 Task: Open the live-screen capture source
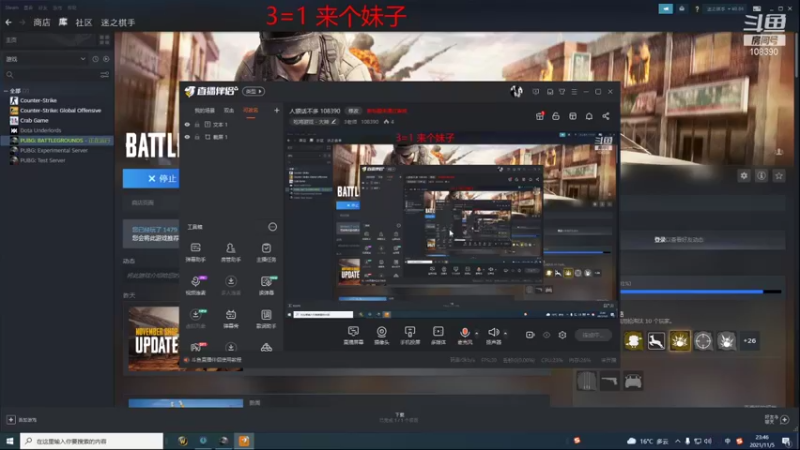353,336
